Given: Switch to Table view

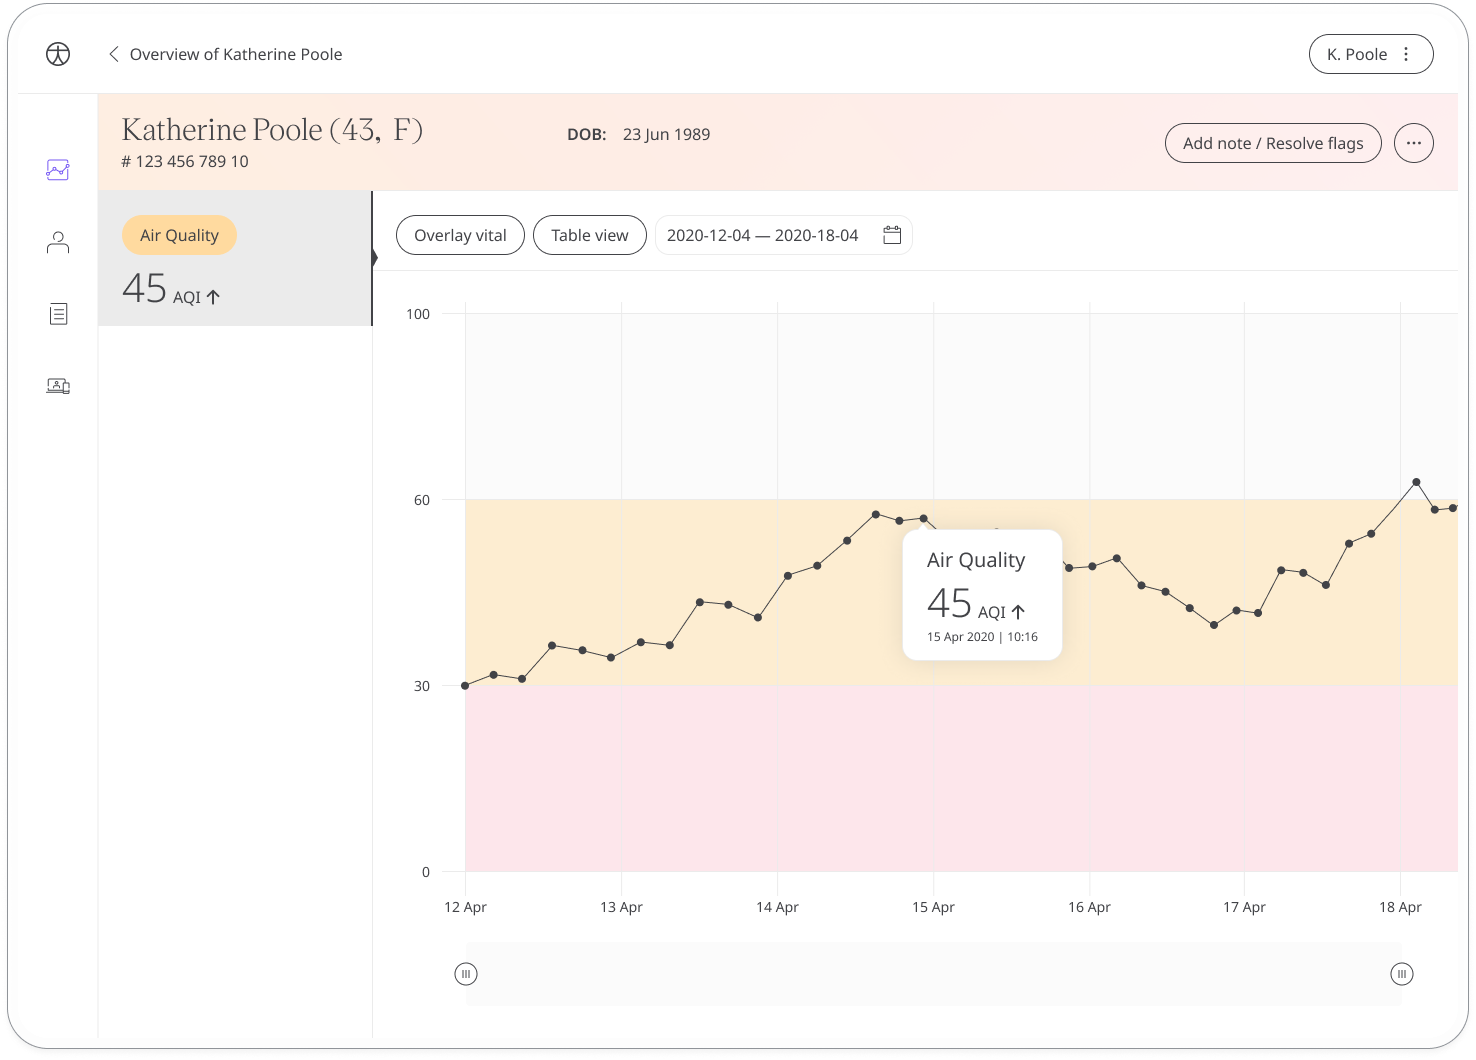Looking at the screenshot, I should (x=590, y=235).
